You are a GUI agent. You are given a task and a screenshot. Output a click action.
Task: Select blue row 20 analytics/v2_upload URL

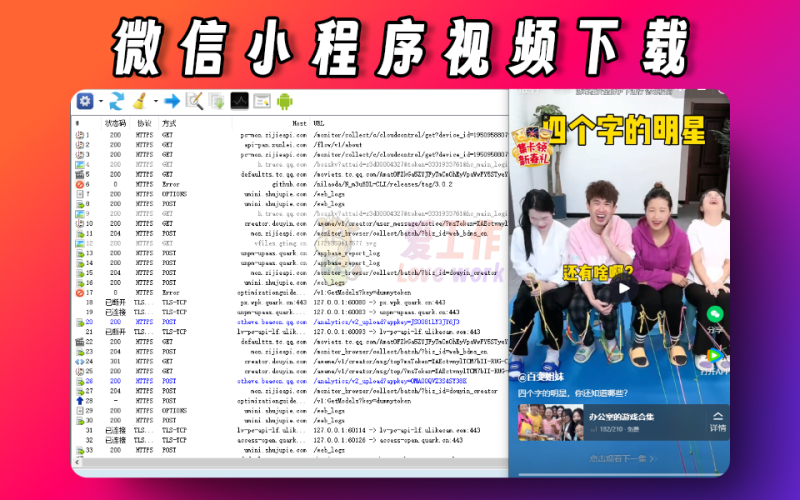coord(386,322)
